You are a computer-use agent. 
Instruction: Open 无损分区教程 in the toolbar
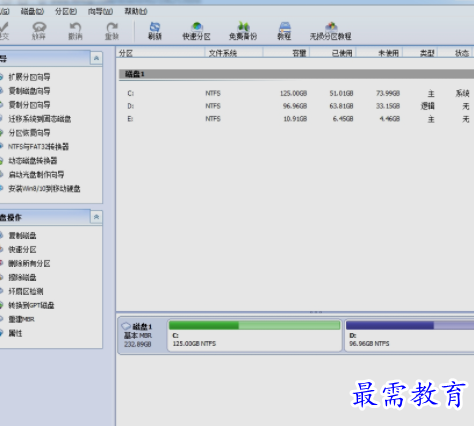331,31
